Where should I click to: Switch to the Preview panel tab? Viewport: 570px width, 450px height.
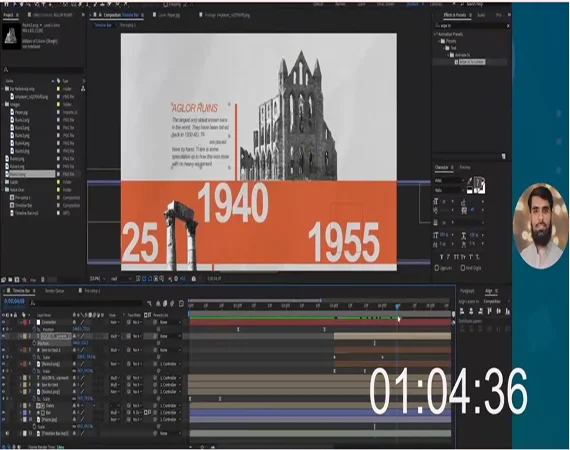click(x=465, y=167)
